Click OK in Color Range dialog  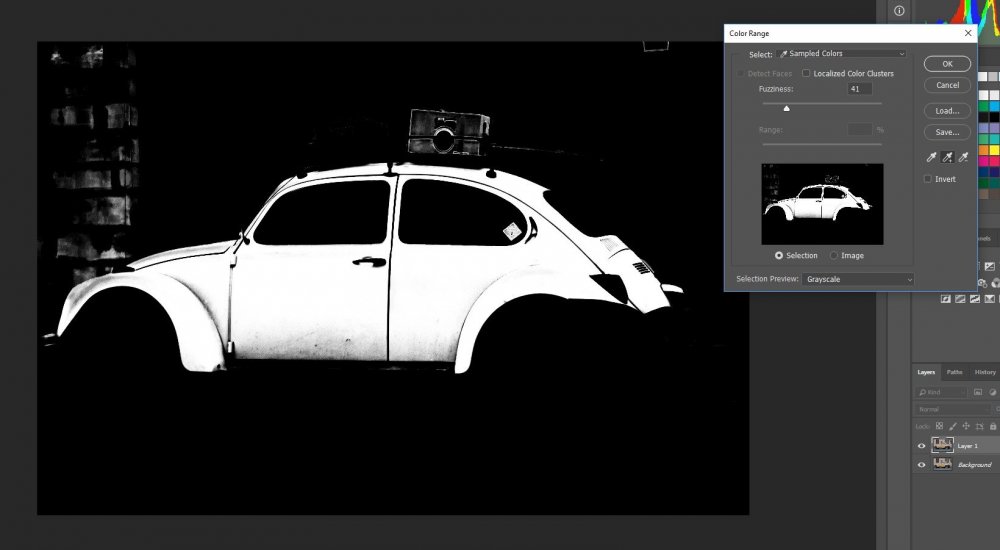coord(948,64)
